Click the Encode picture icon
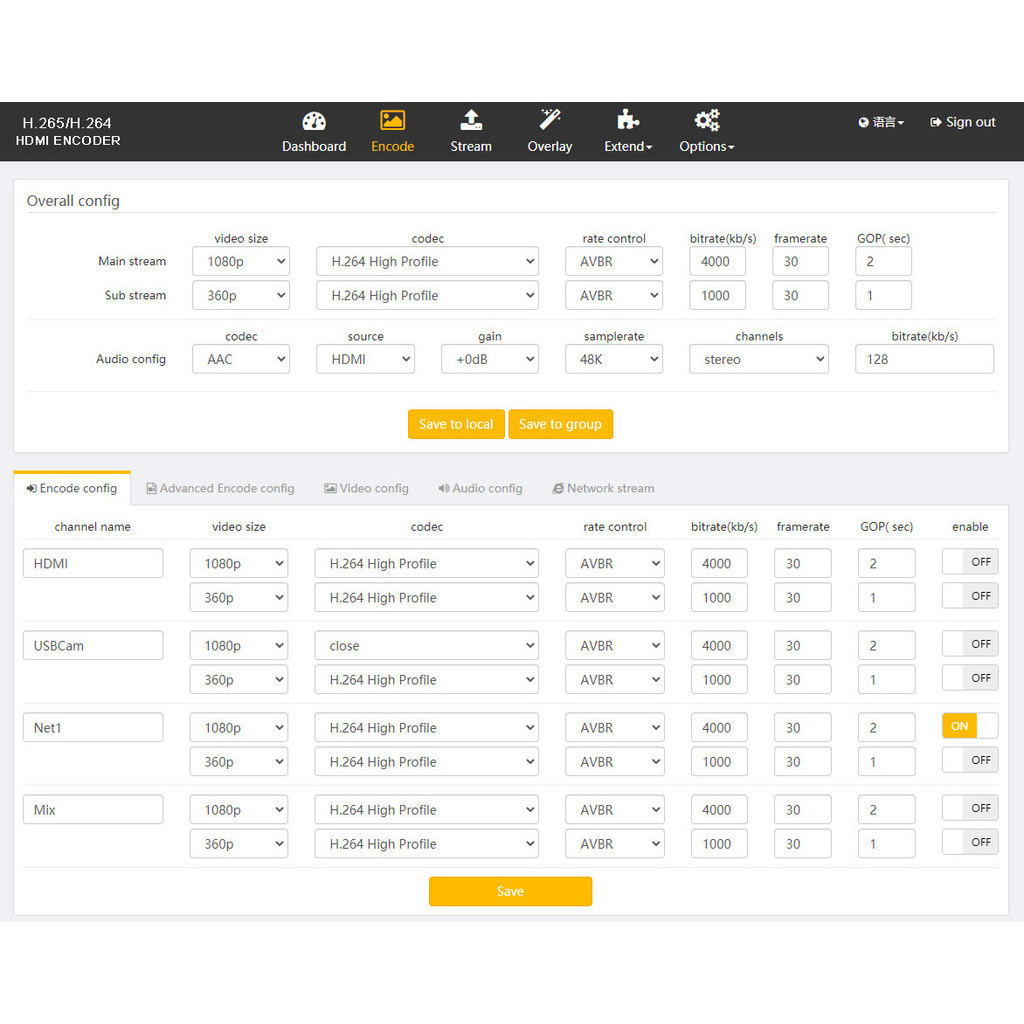The width and height of the screenshot is (1024, 1024). point(392,121)
